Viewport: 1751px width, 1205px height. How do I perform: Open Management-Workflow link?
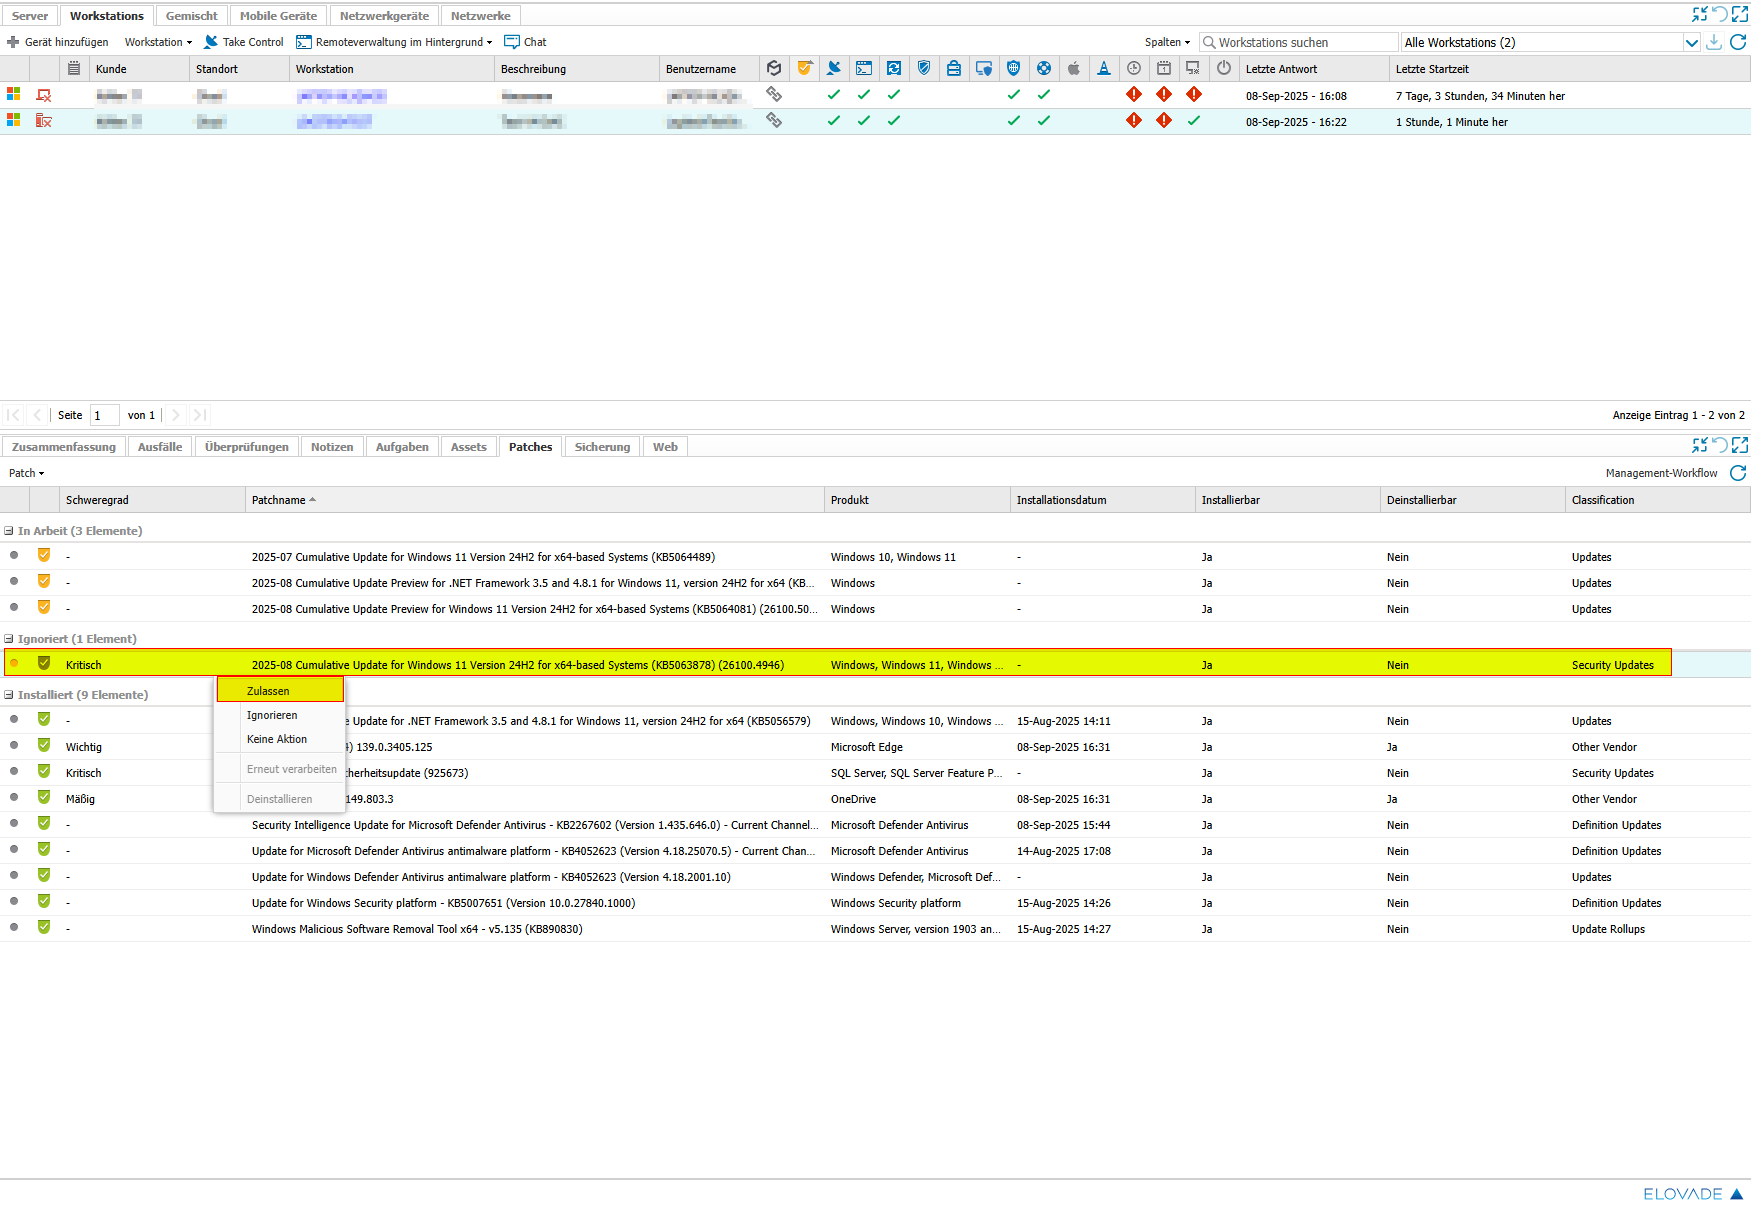point(1661,473)
